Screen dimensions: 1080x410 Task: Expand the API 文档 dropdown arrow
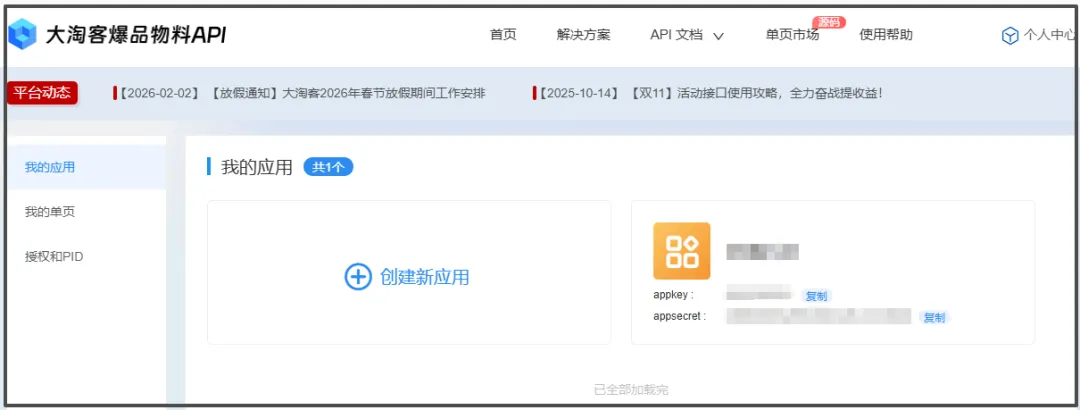tap(718, 36)
